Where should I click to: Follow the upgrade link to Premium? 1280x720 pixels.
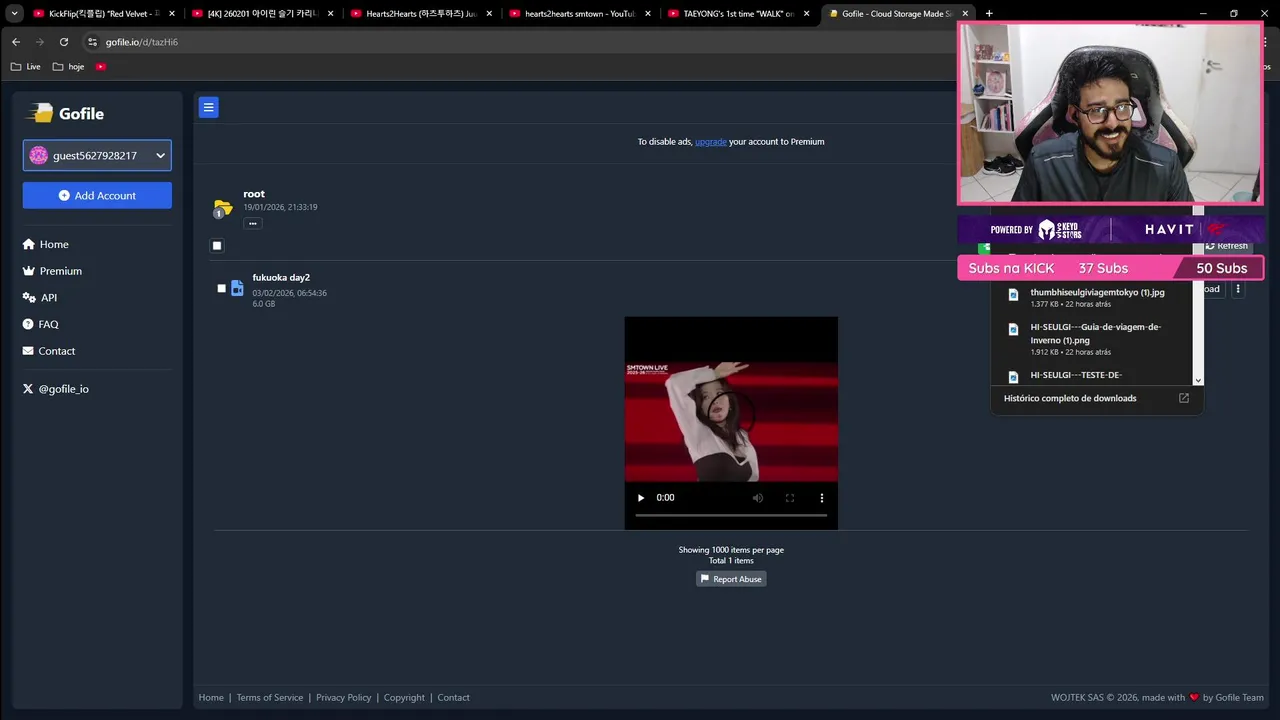coord(711,142)
